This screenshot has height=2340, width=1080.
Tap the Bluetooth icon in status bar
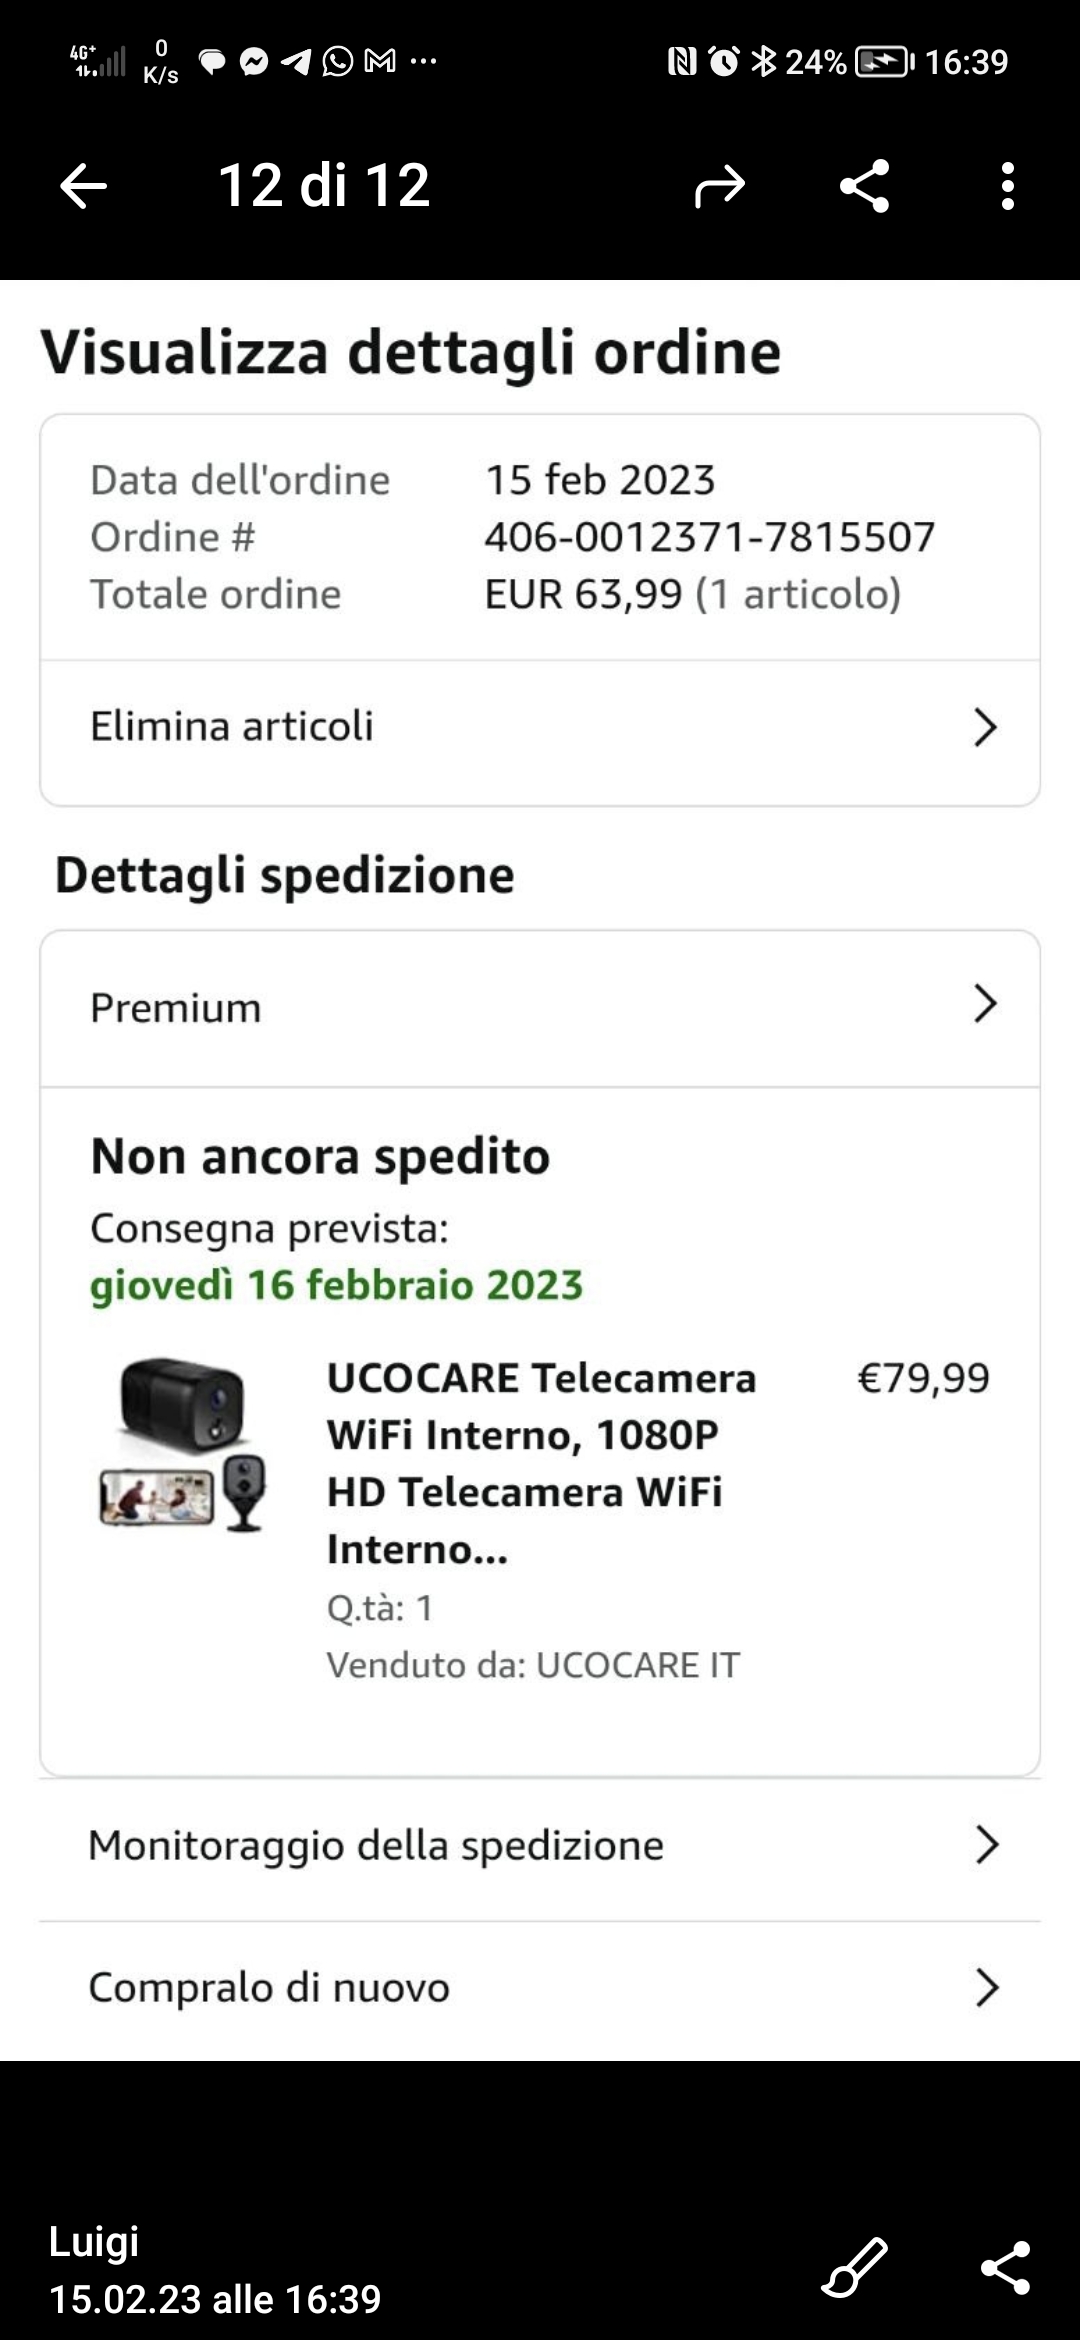[764, 61]
